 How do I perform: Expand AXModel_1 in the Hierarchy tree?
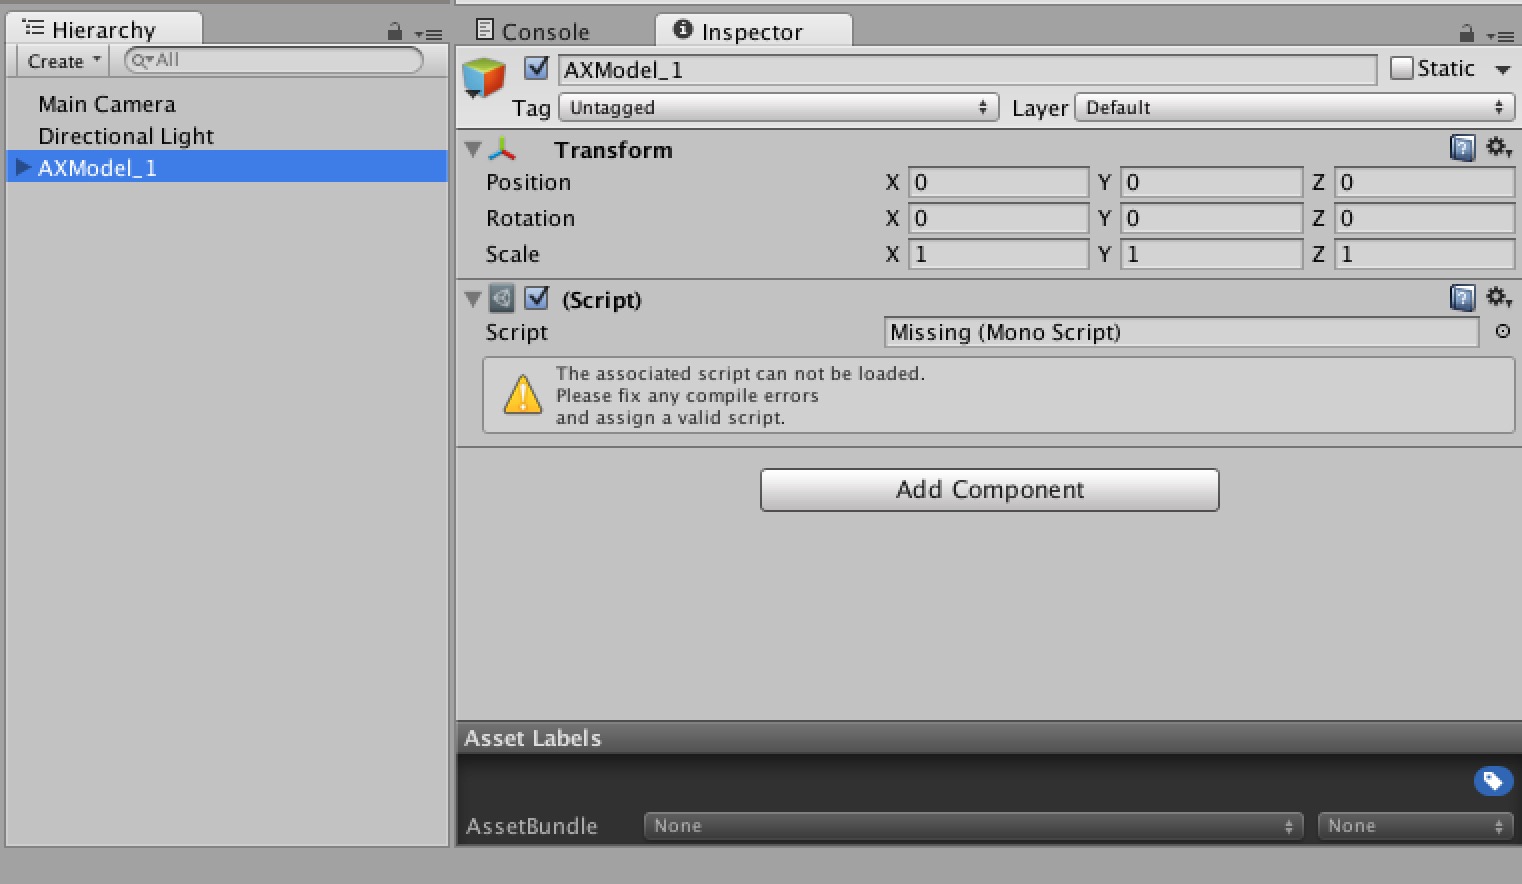pos(23,166)
